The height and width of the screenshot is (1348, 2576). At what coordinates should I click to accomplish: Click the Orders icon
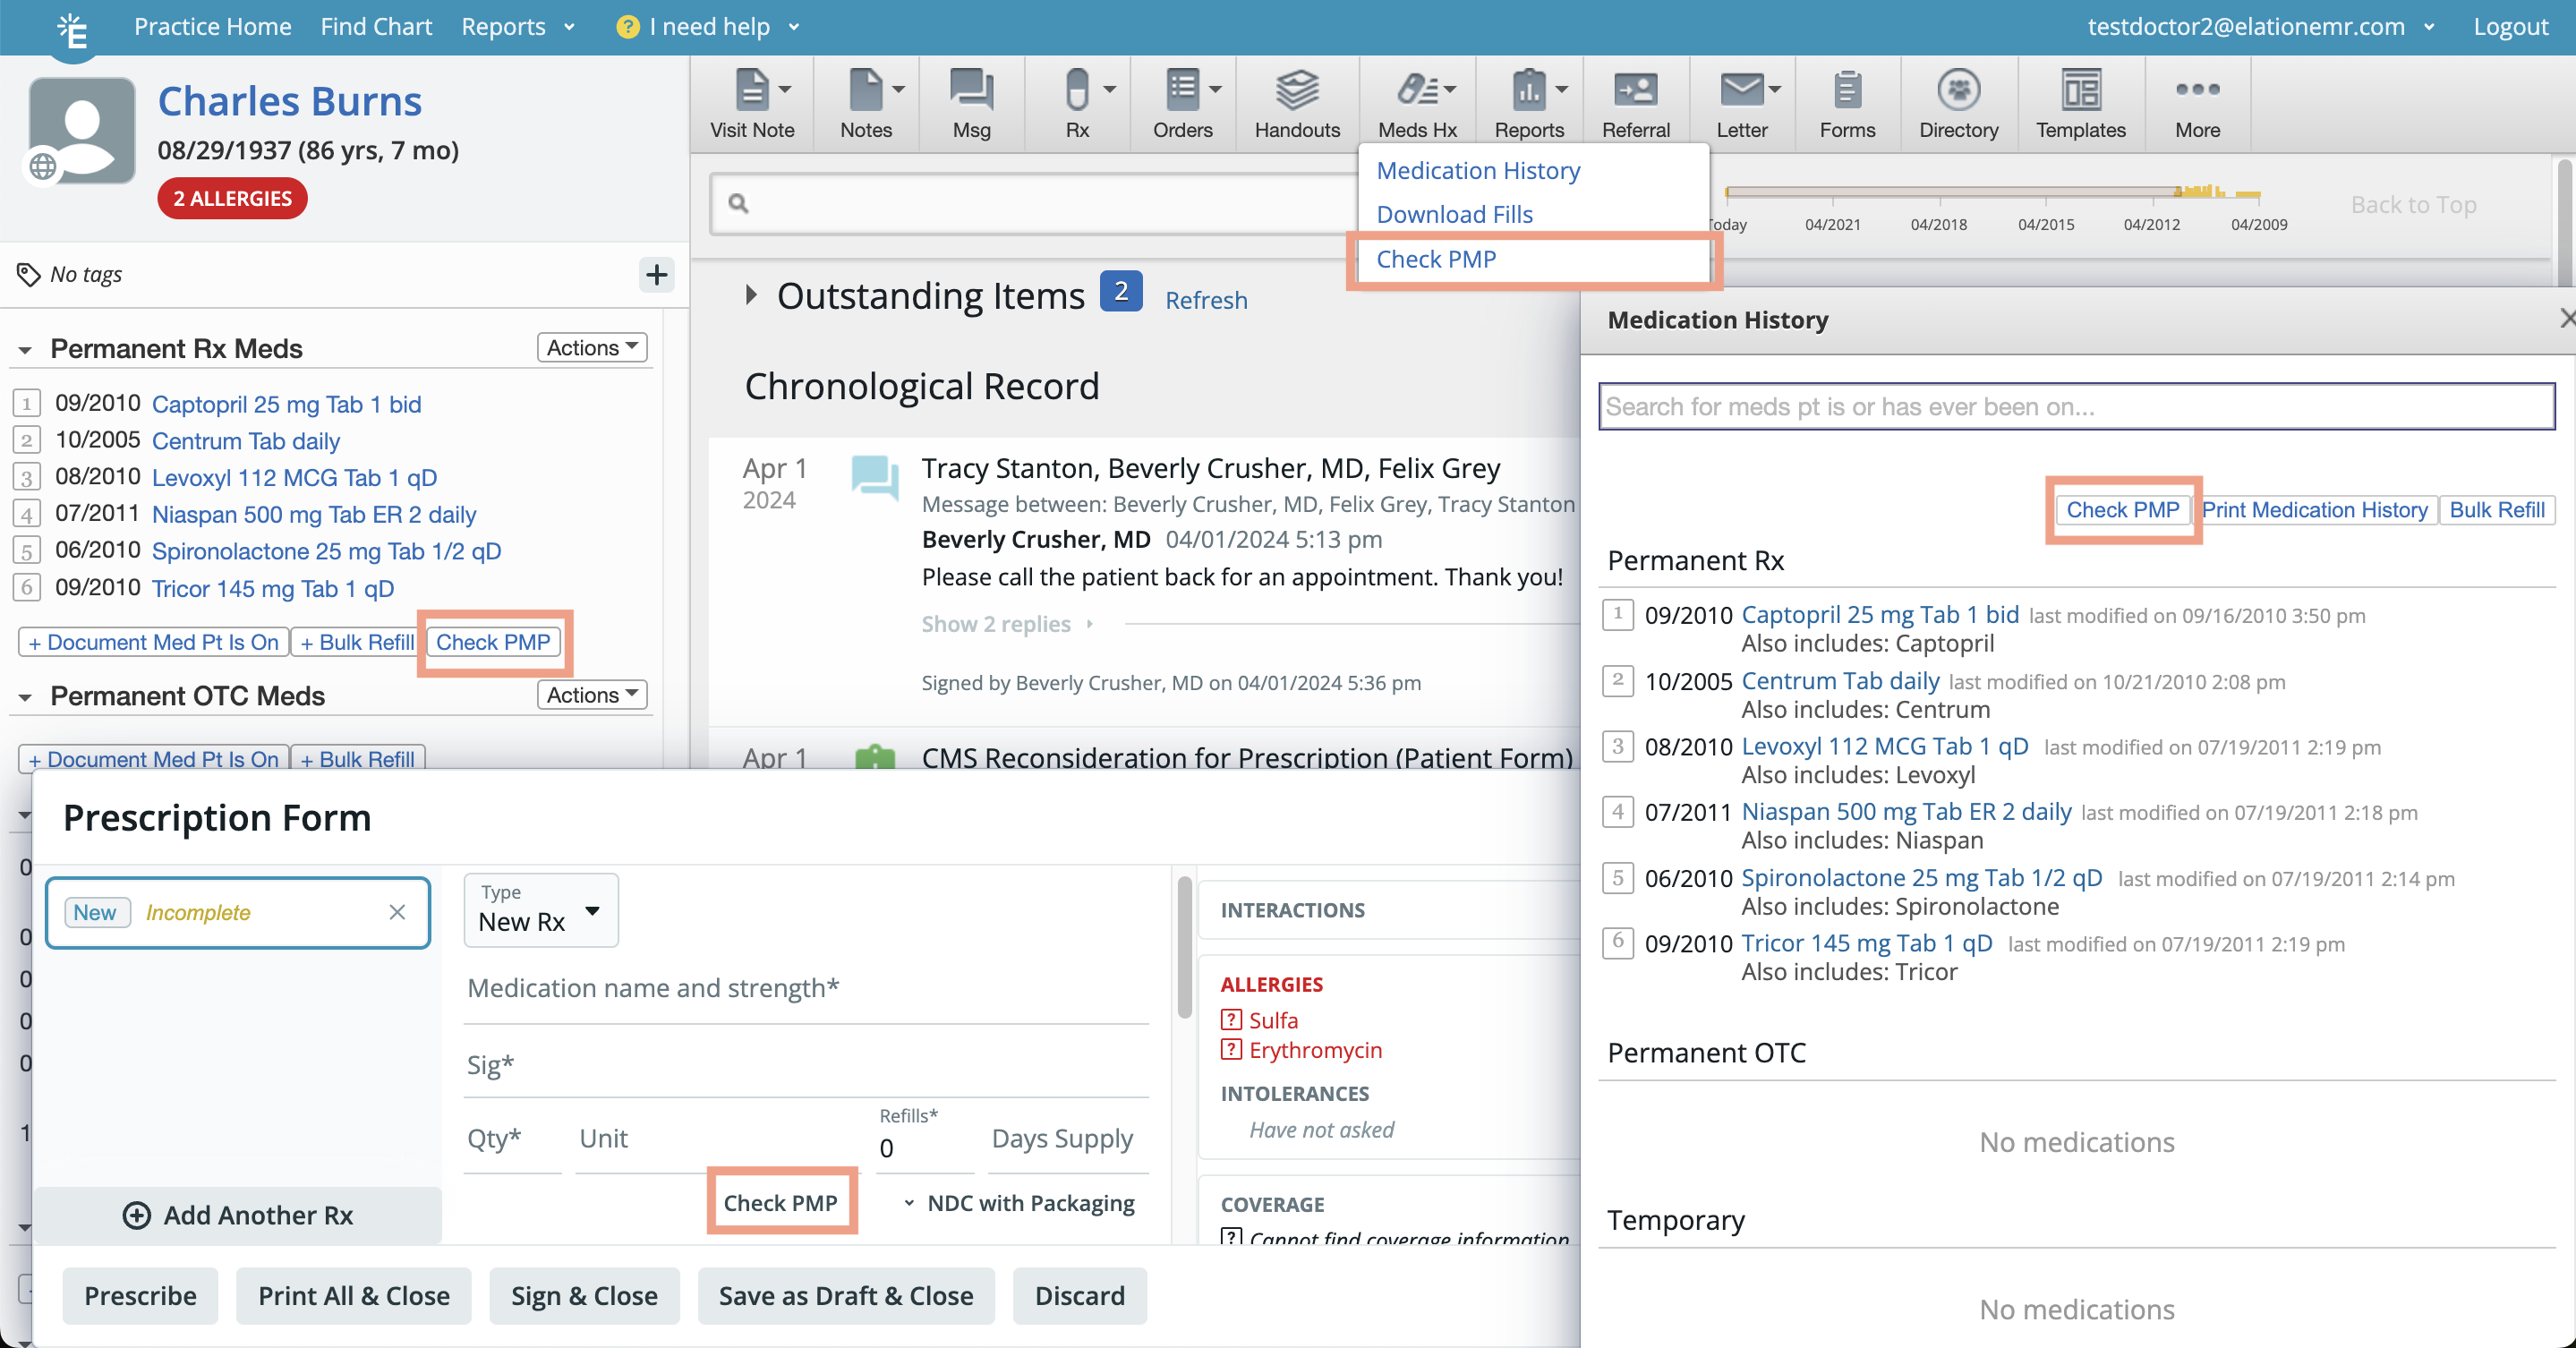point(1183,100)
